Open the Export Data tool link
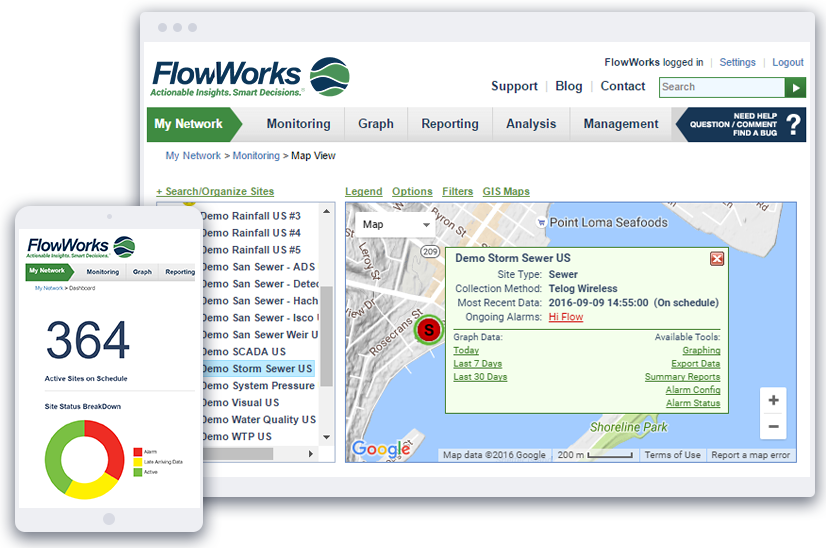 pyautogui.click(x=695, y=364)
